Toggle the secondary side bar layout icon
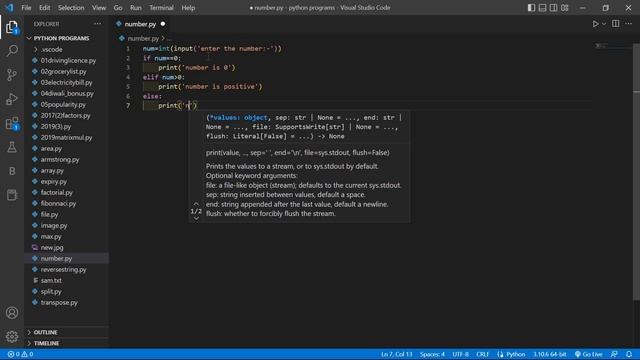The image size is (640, 360). [x=553, y=8]
